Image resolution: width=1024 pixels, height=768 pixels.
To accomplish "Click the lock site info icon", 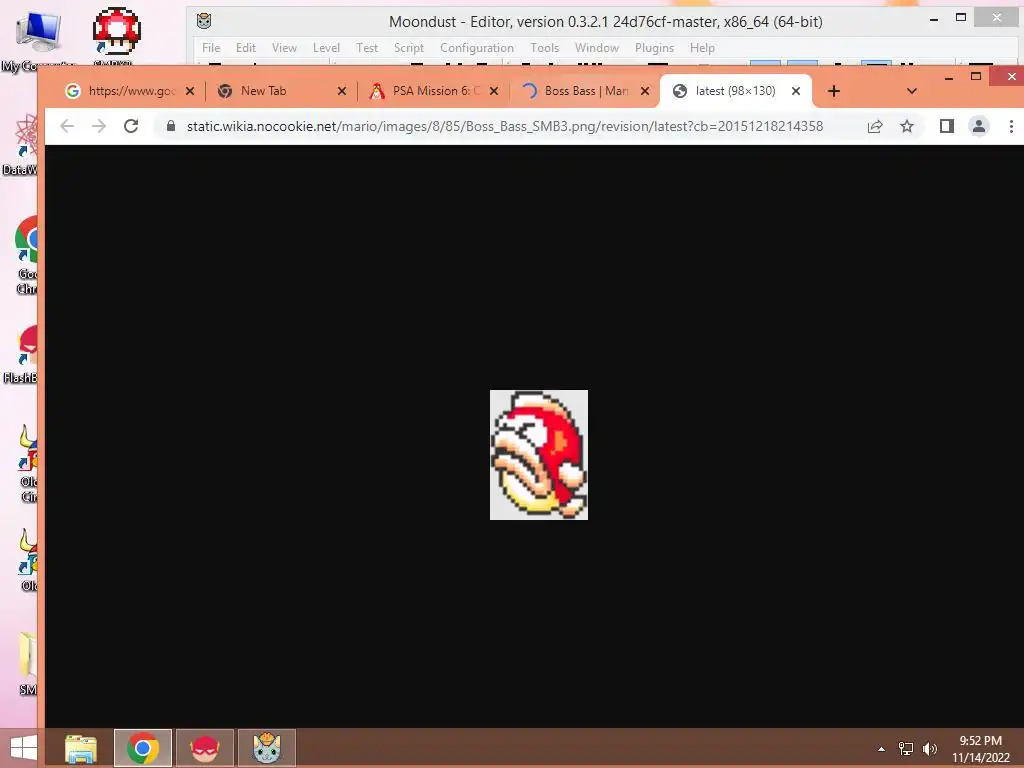I will [171, 126].
